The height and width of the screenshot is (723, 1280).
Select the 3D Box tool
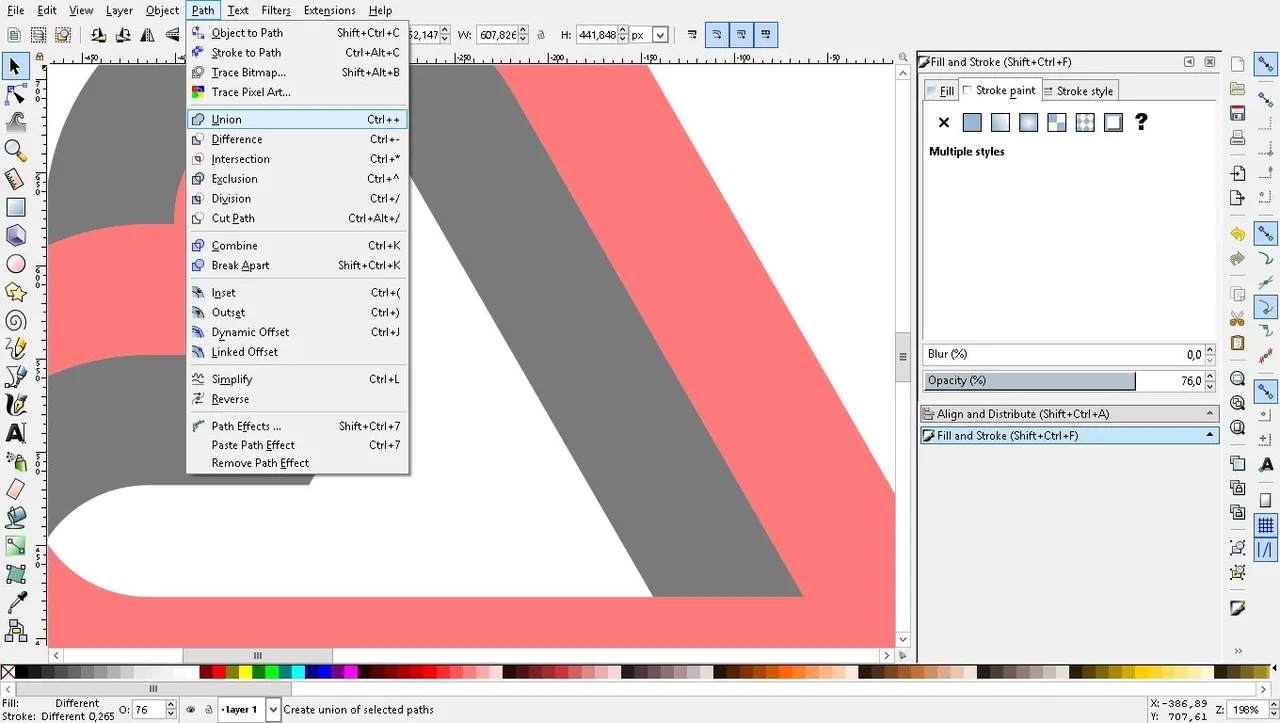15,235
